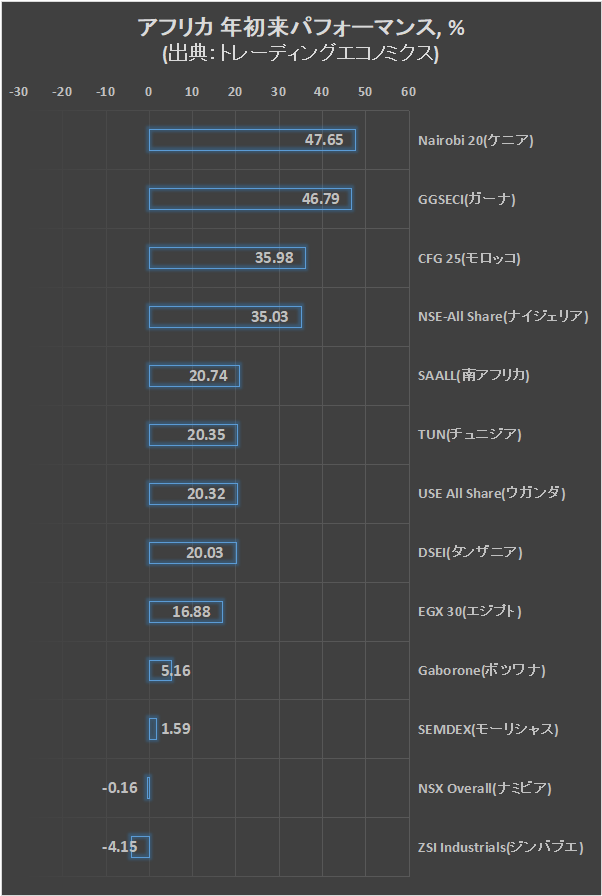The width and height of the screenshot is (602, 896).
Task: Click the 20.74 data label
Action: pos(208,375)
